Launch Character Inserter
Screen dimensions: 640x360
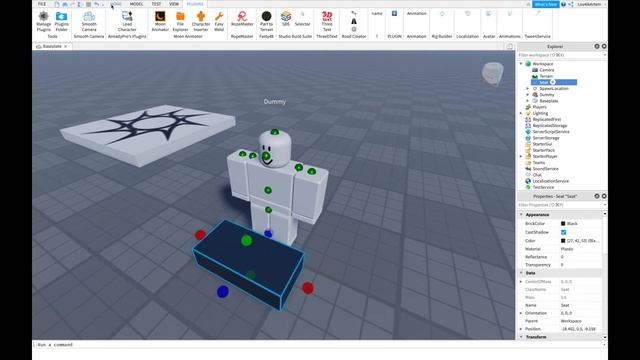tap(201, 21)
